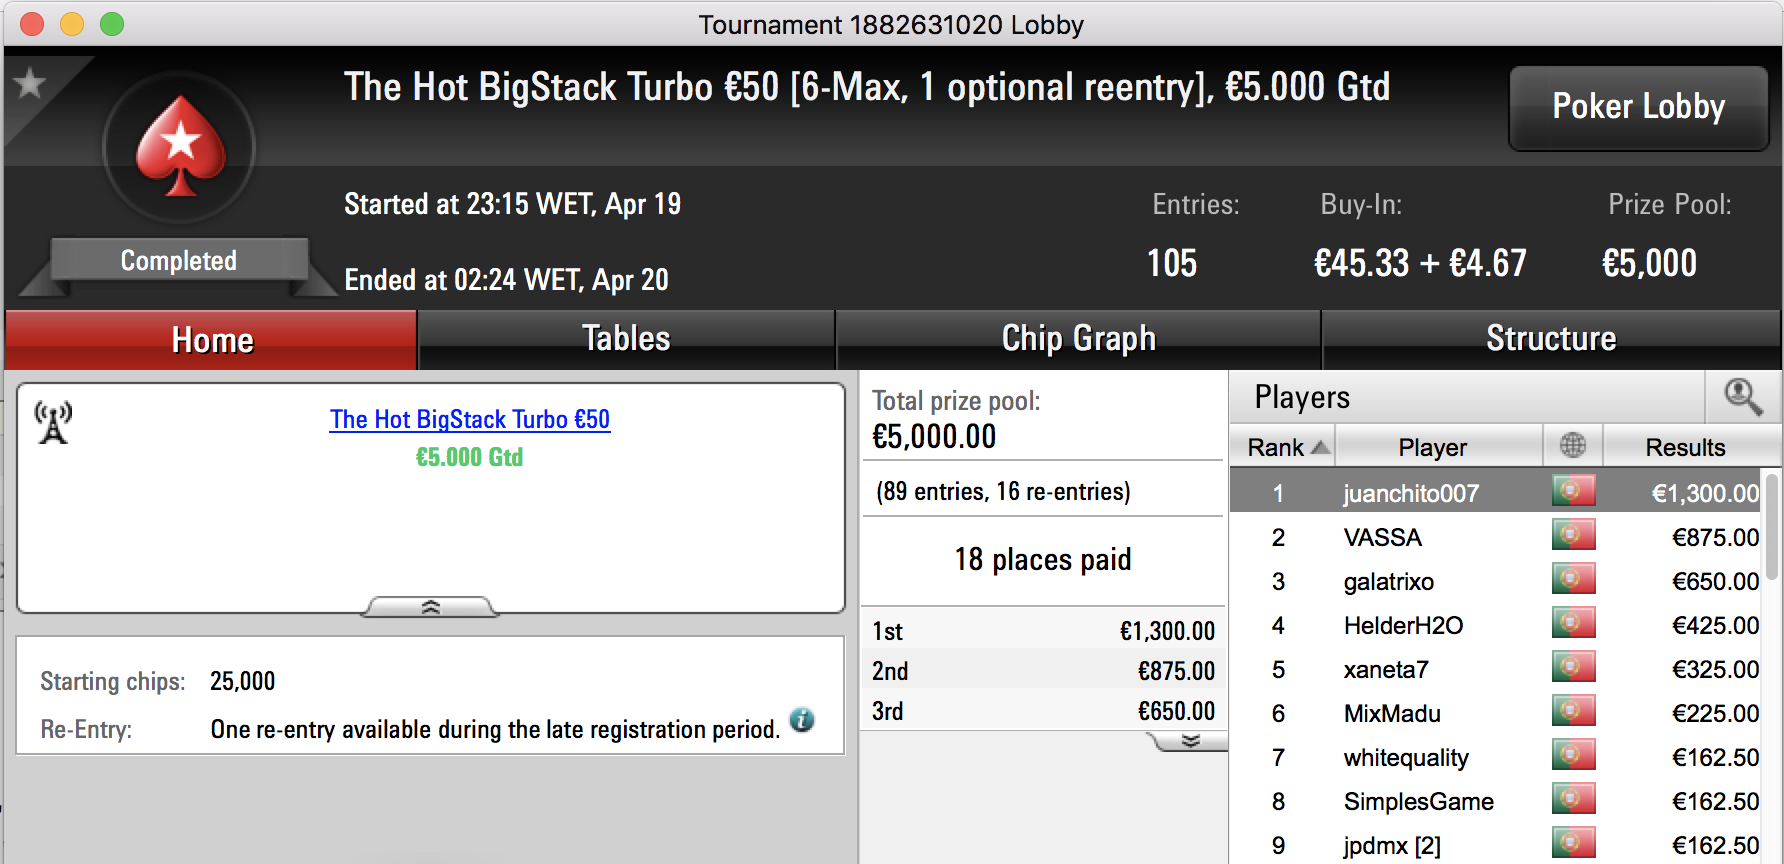Viewport: 1784px width, 864px height.
Task: Sort players by Rank column
Action: coord(1288,447)
